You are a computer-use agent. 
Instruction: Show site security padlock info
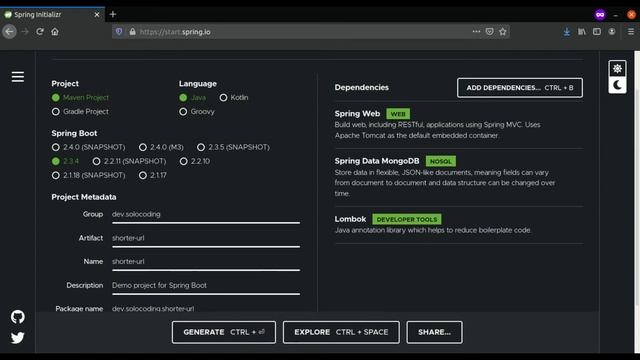(132, 31)
